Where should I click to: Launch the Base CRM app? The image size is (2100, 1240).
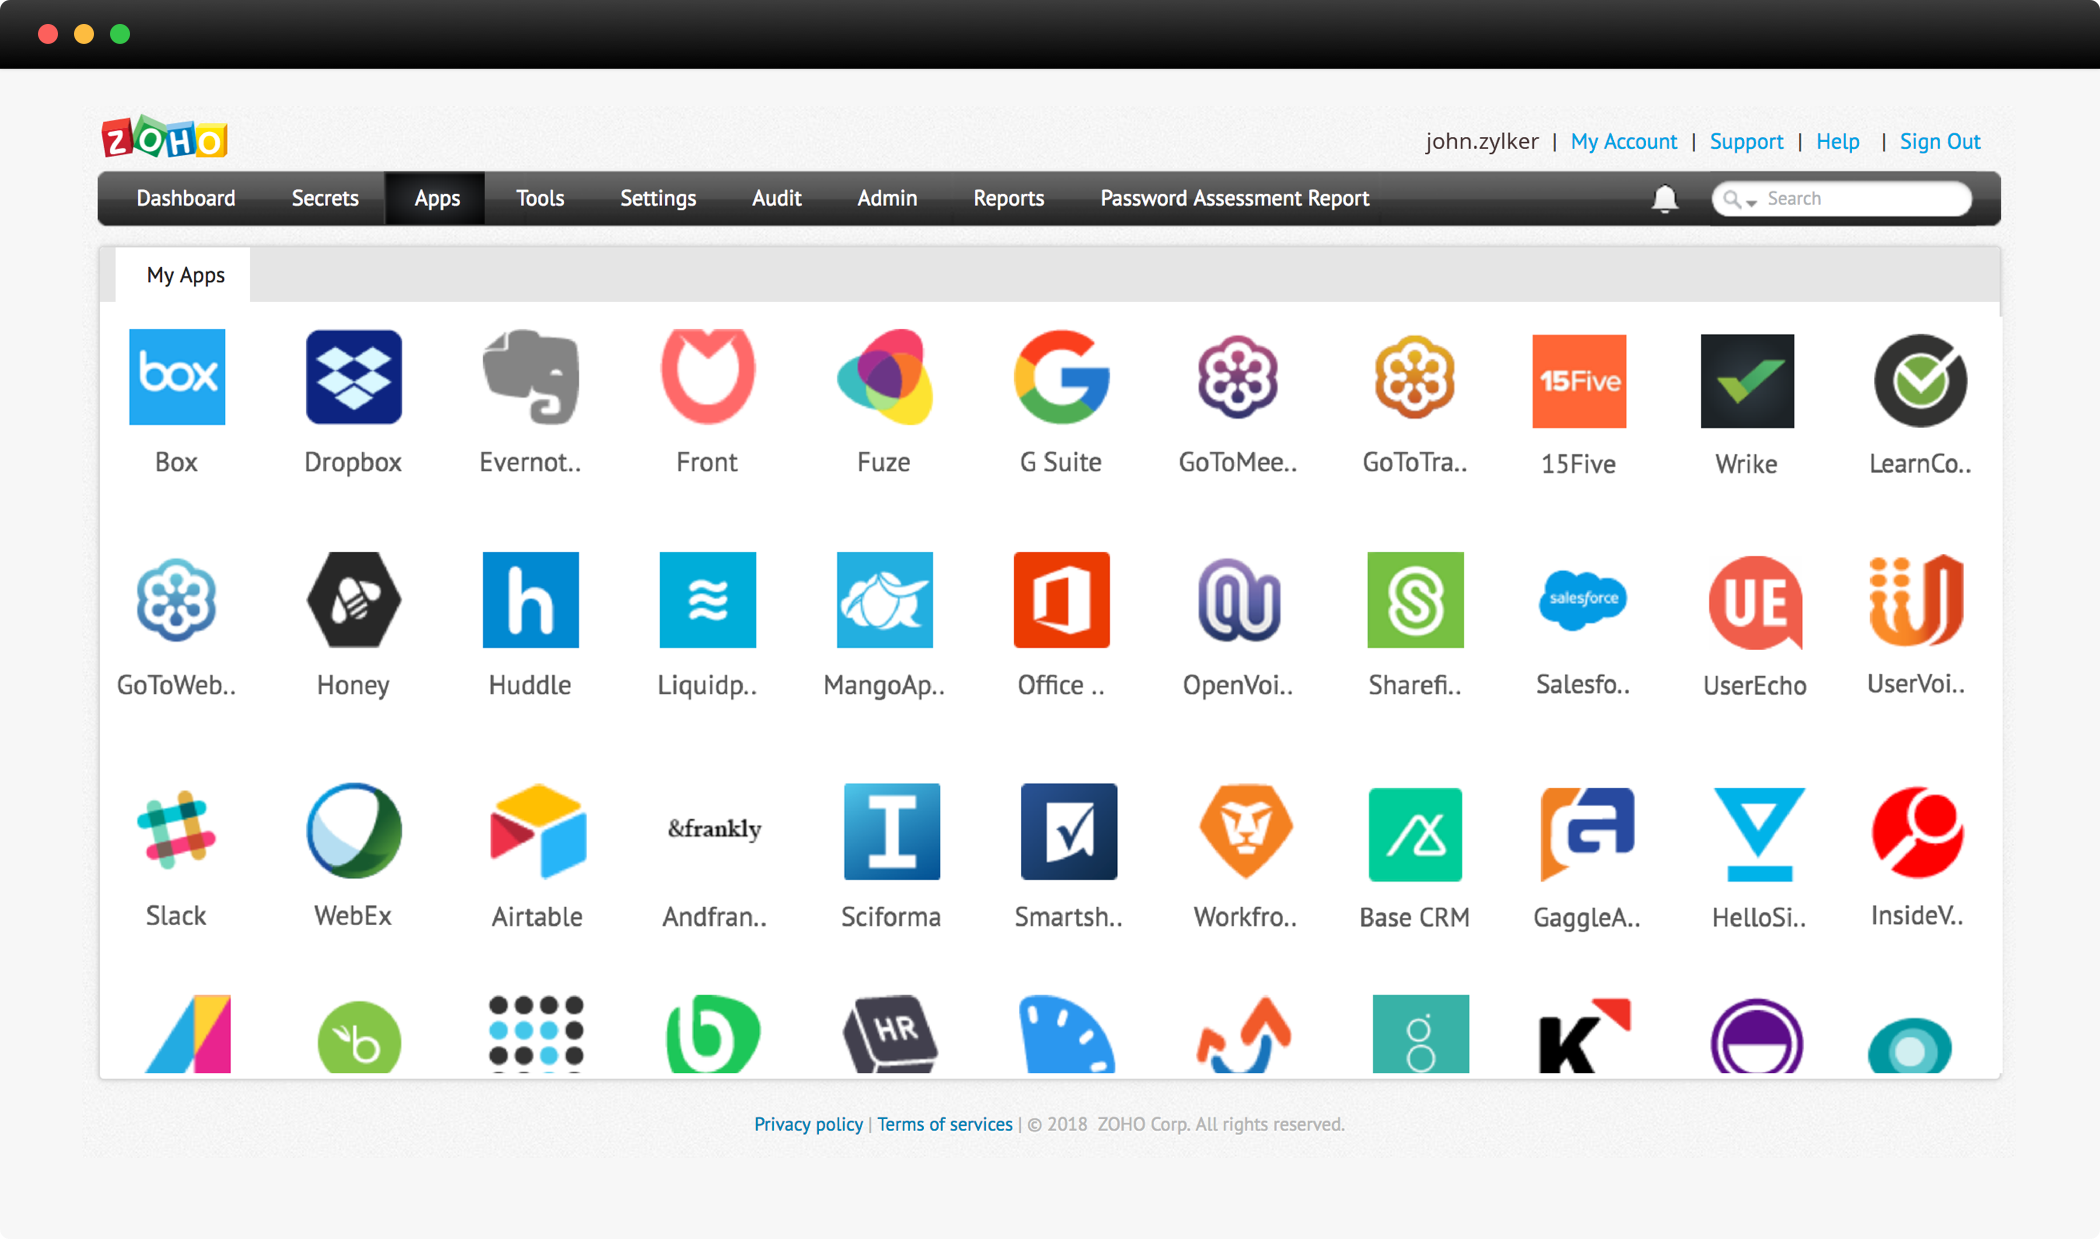1415,835
